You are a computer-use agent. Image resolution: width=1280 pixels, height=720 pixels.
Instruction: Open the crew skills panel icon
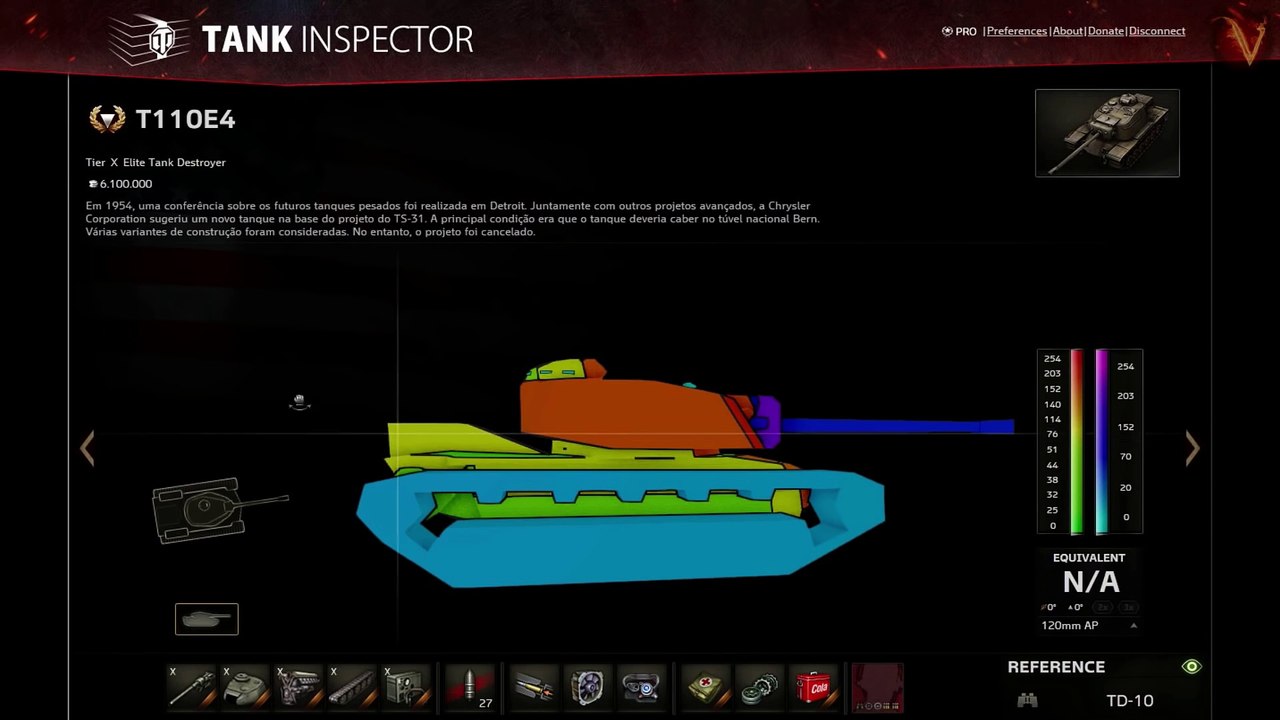(877, 687)
